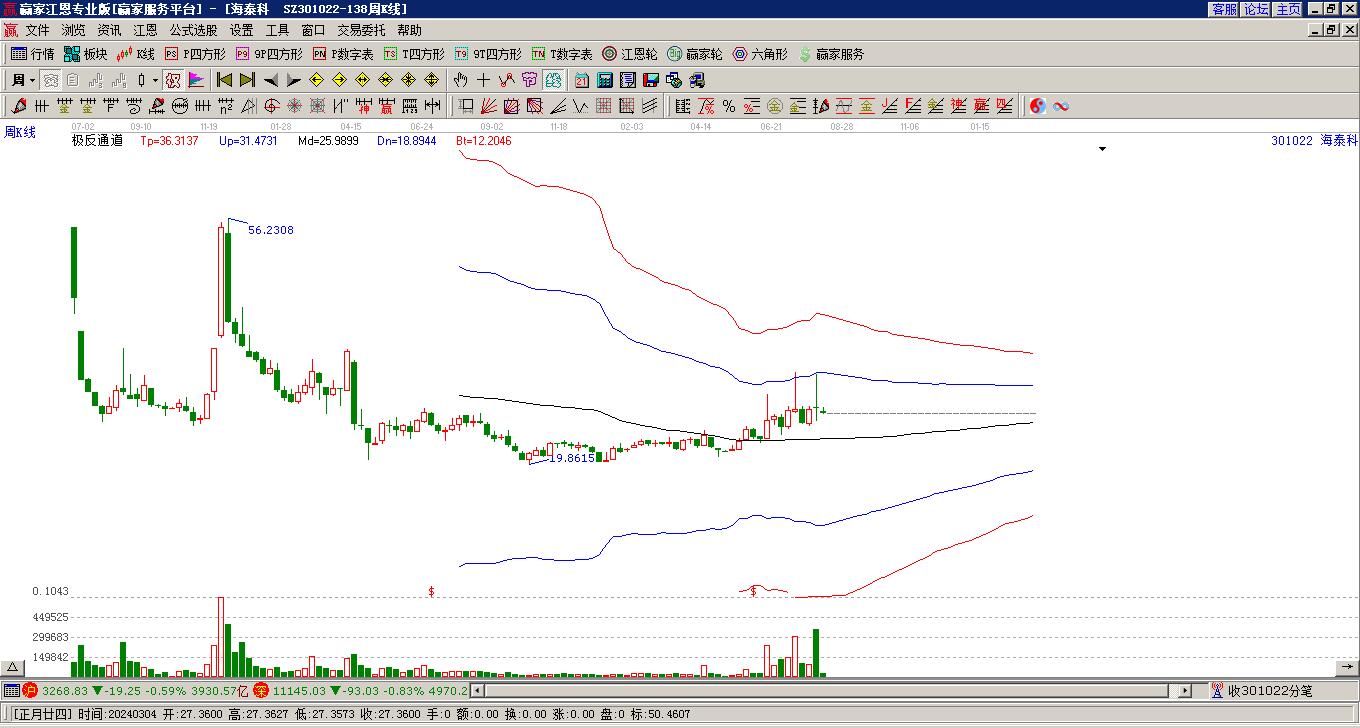
Task: Click the up-triangle button beside volume panel
Action: (13, 668)
